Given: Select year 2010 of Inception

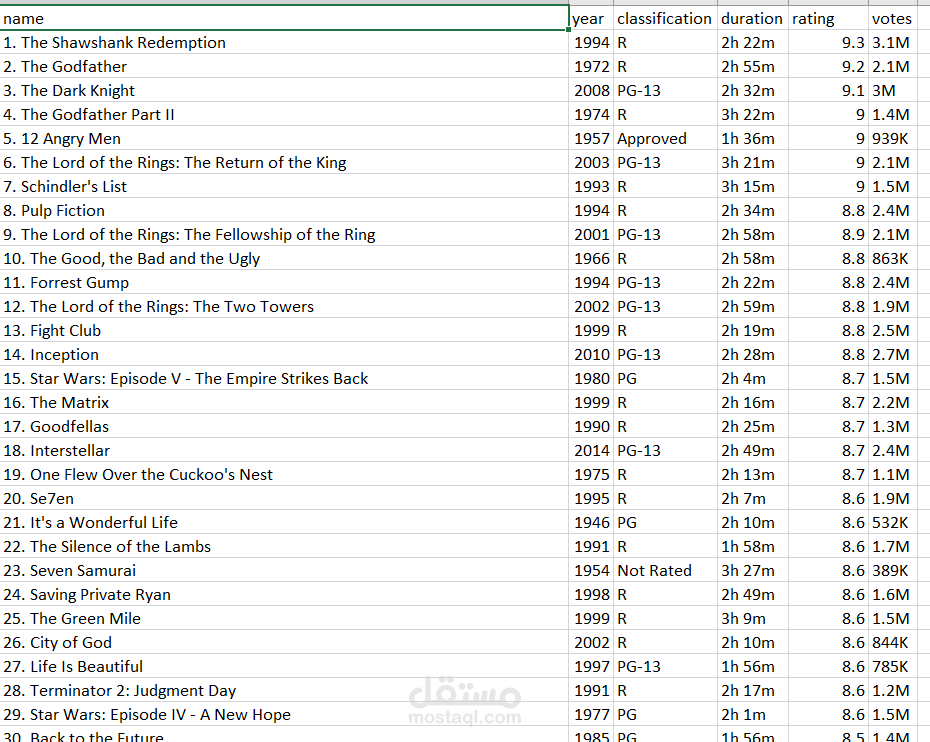Looking at the screenshot, I should pyautogui.click(x=591, y=355).
